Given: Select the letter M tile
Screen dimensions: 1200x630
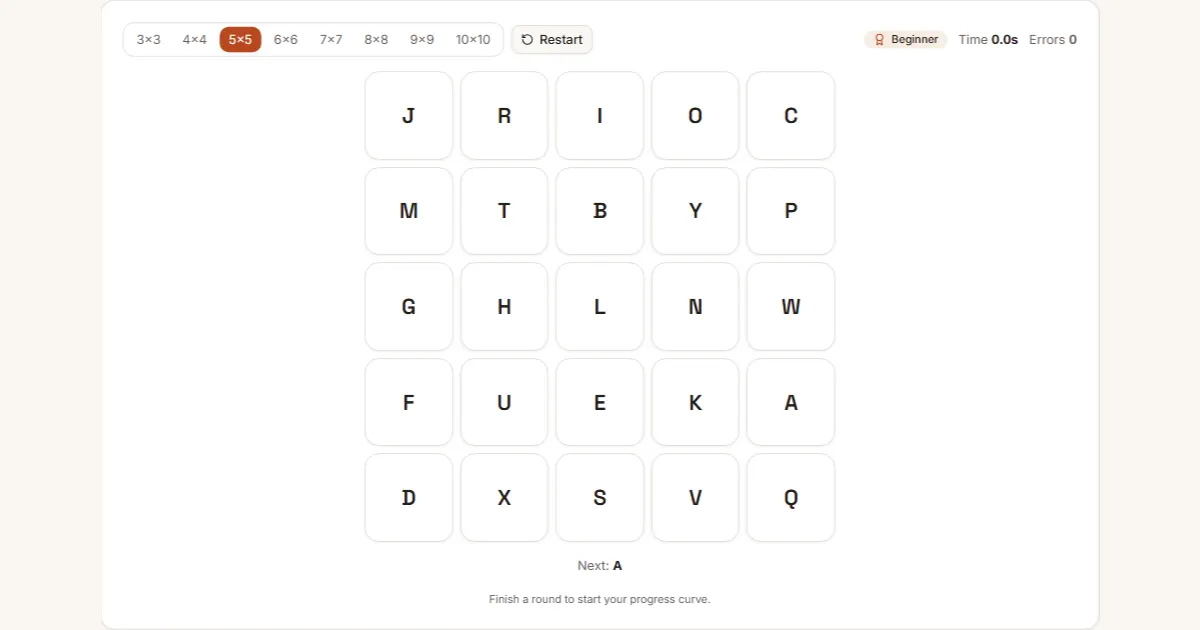Looking at the screenshot, I should [x=409, y=211].
